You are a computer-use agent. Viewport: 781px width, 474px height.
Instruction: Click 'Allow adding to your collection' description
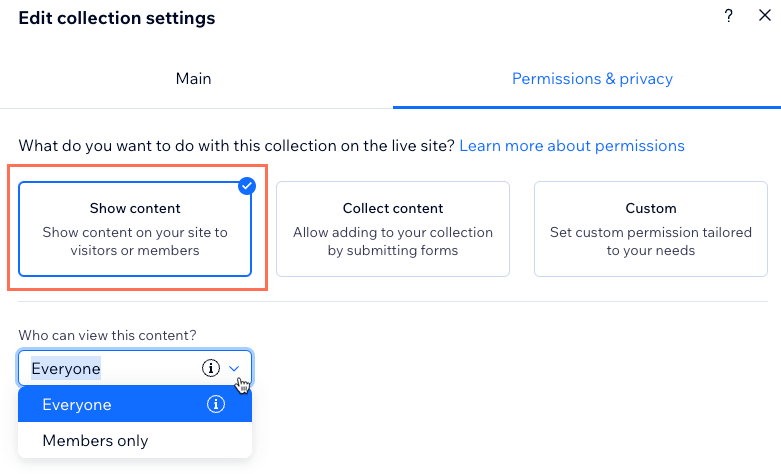click(x=393, y=233)
